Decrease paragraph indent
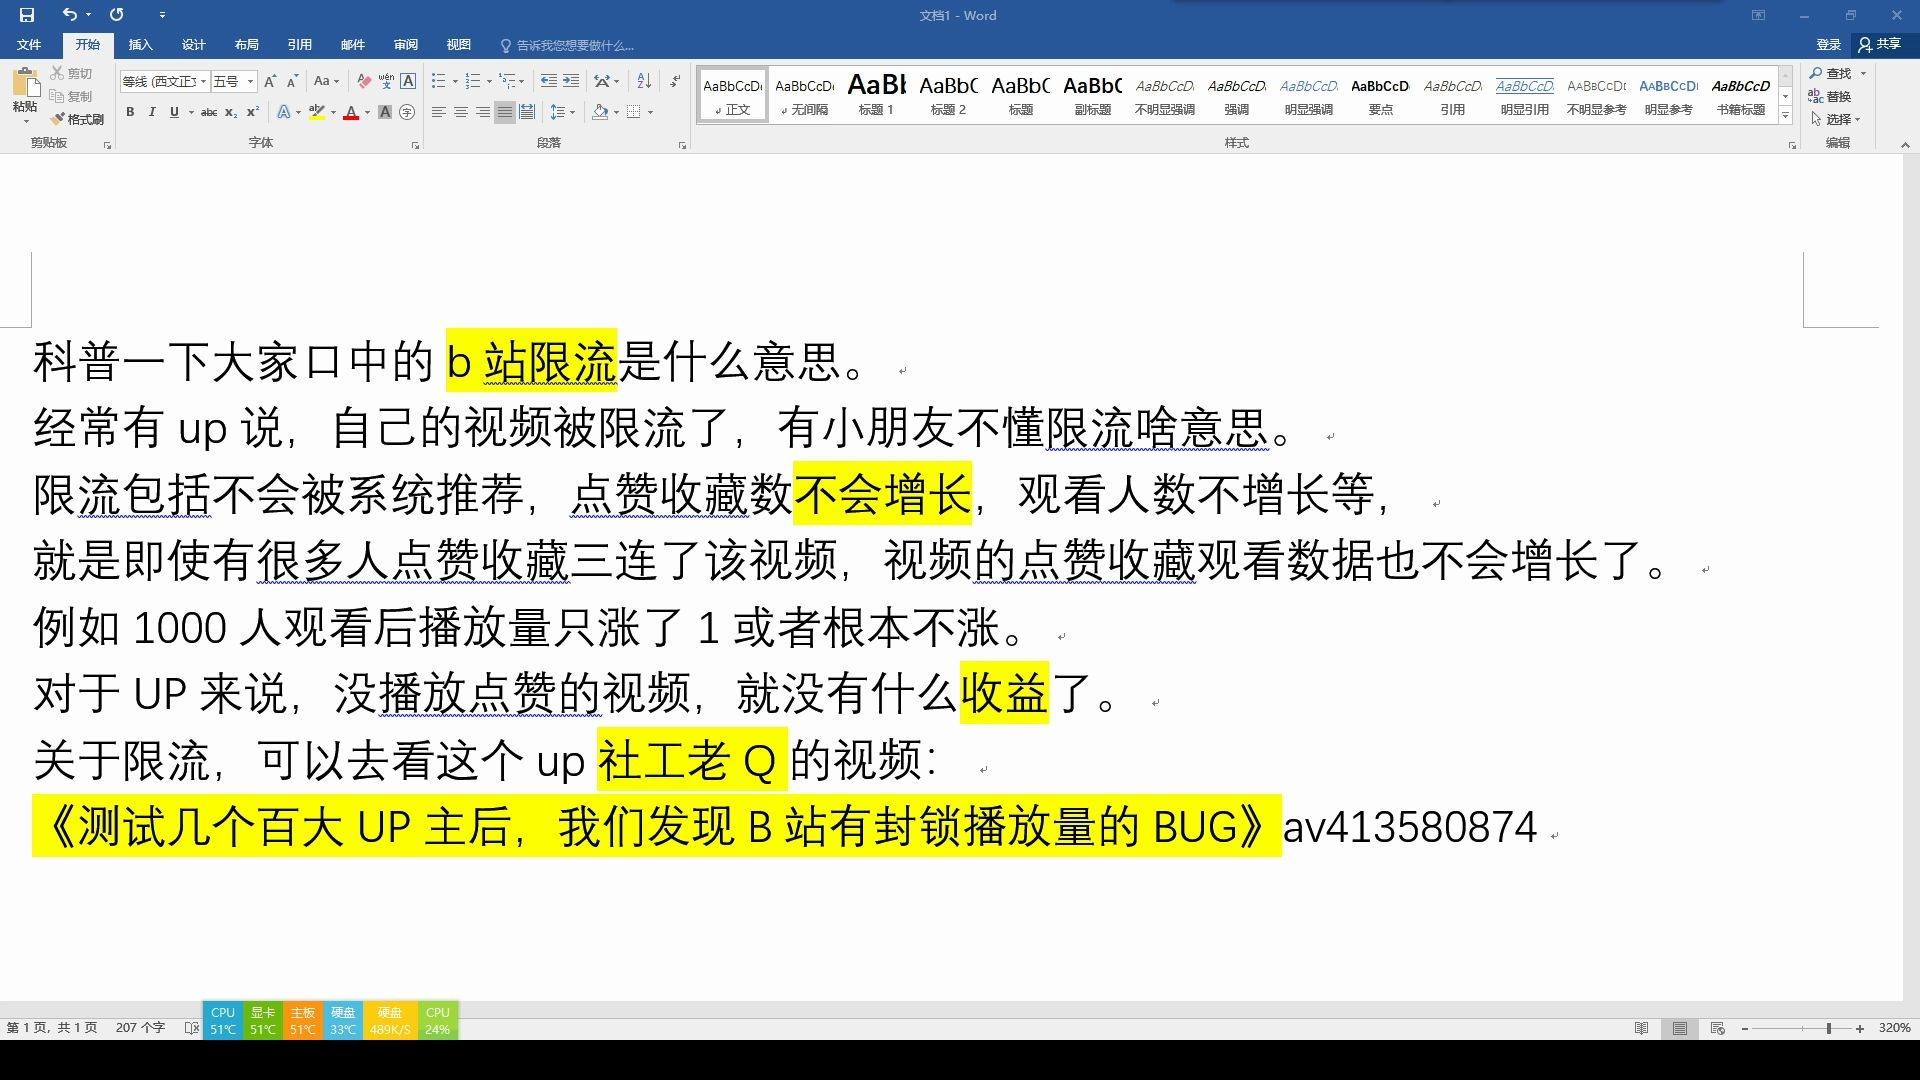The height and width of the screenshot is (1080, 1920). (549, 81)
